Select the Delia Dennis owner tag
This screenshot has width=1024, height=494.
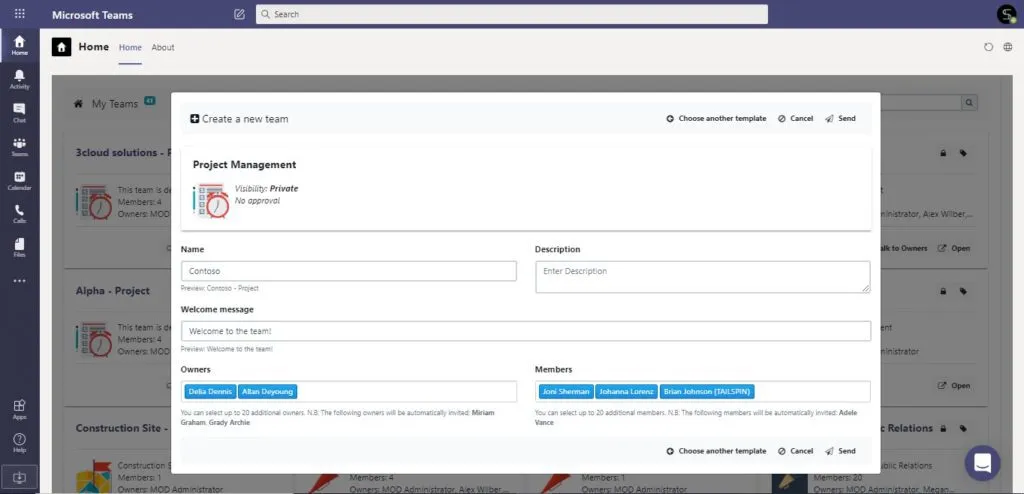click(x=210, y=391)
